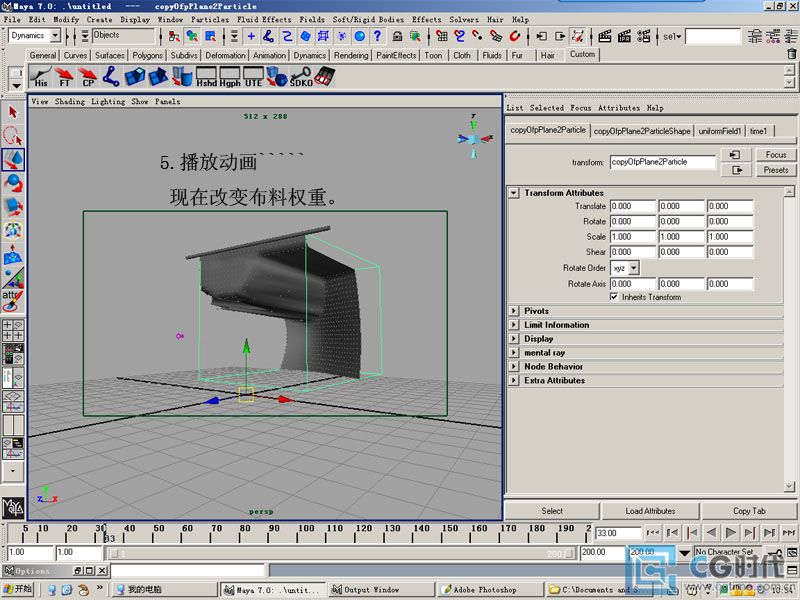Click the play backward button

(711, 533)
